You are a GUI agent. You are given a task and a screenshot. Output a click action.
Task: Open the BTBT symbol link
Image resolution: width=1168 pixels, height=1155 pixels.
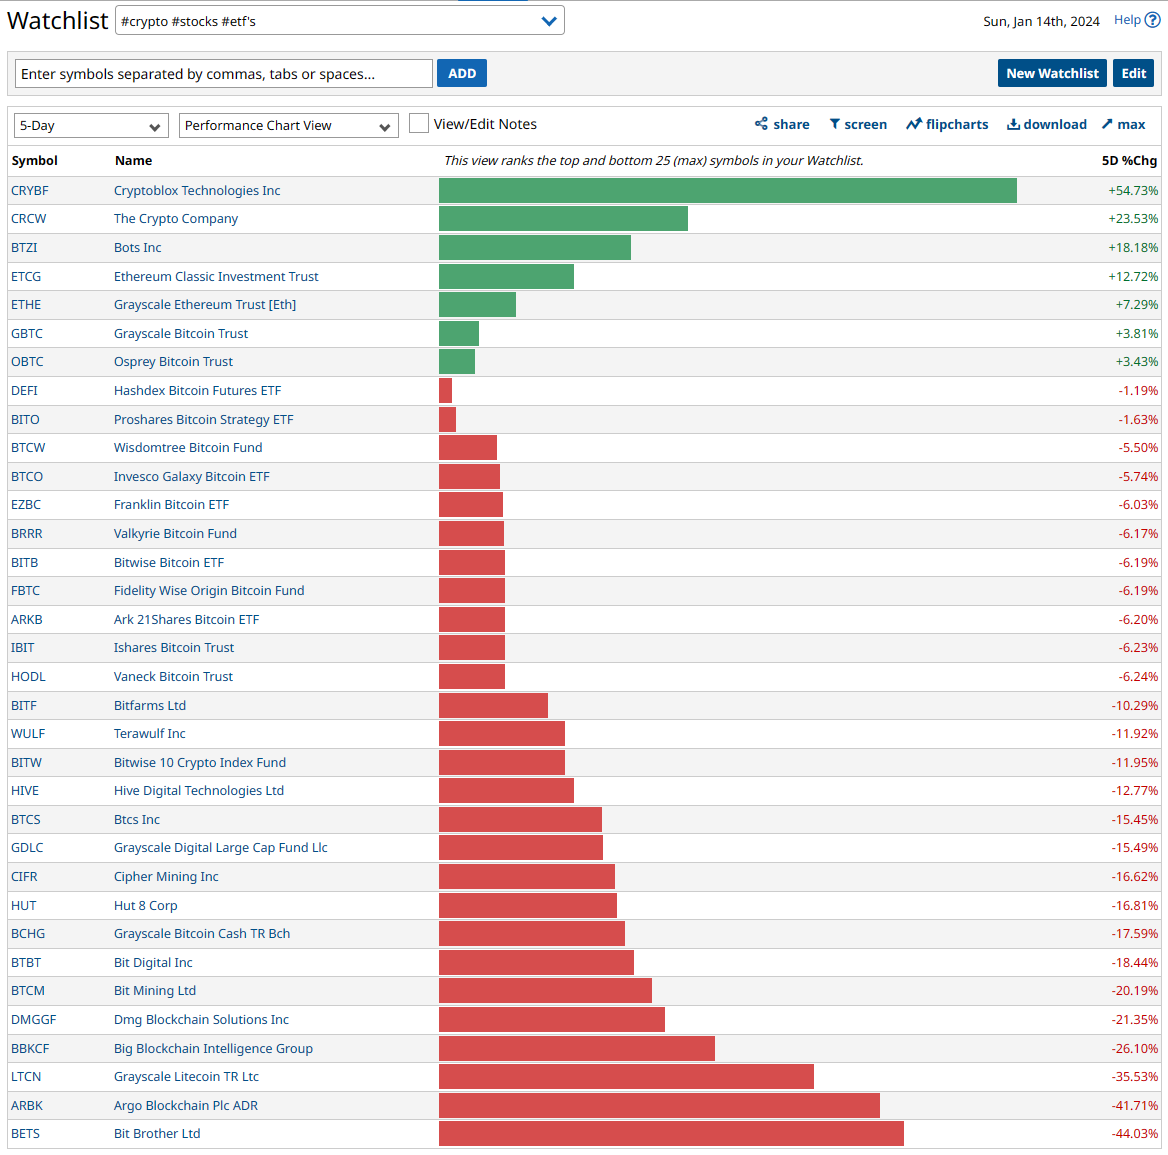[x=26, y=963]
